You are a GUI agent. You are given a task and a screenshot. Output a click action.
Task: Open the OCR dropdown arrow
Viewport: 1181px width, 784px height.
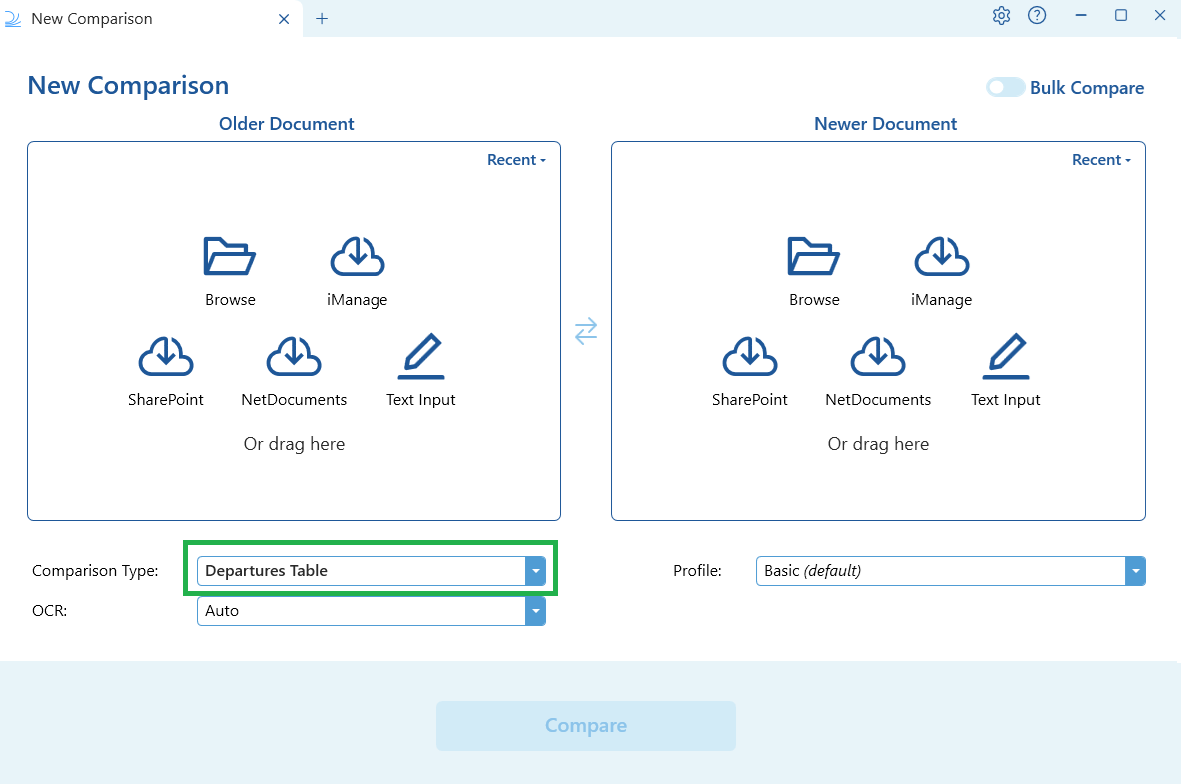[x=536, y=611]
